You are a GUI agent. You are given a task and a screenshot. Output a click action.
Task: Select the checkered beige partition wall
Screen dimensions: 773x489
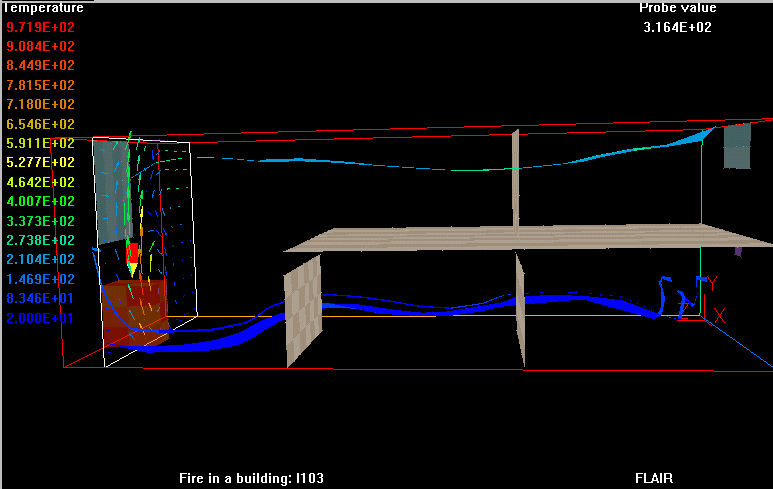click(303, 309)
